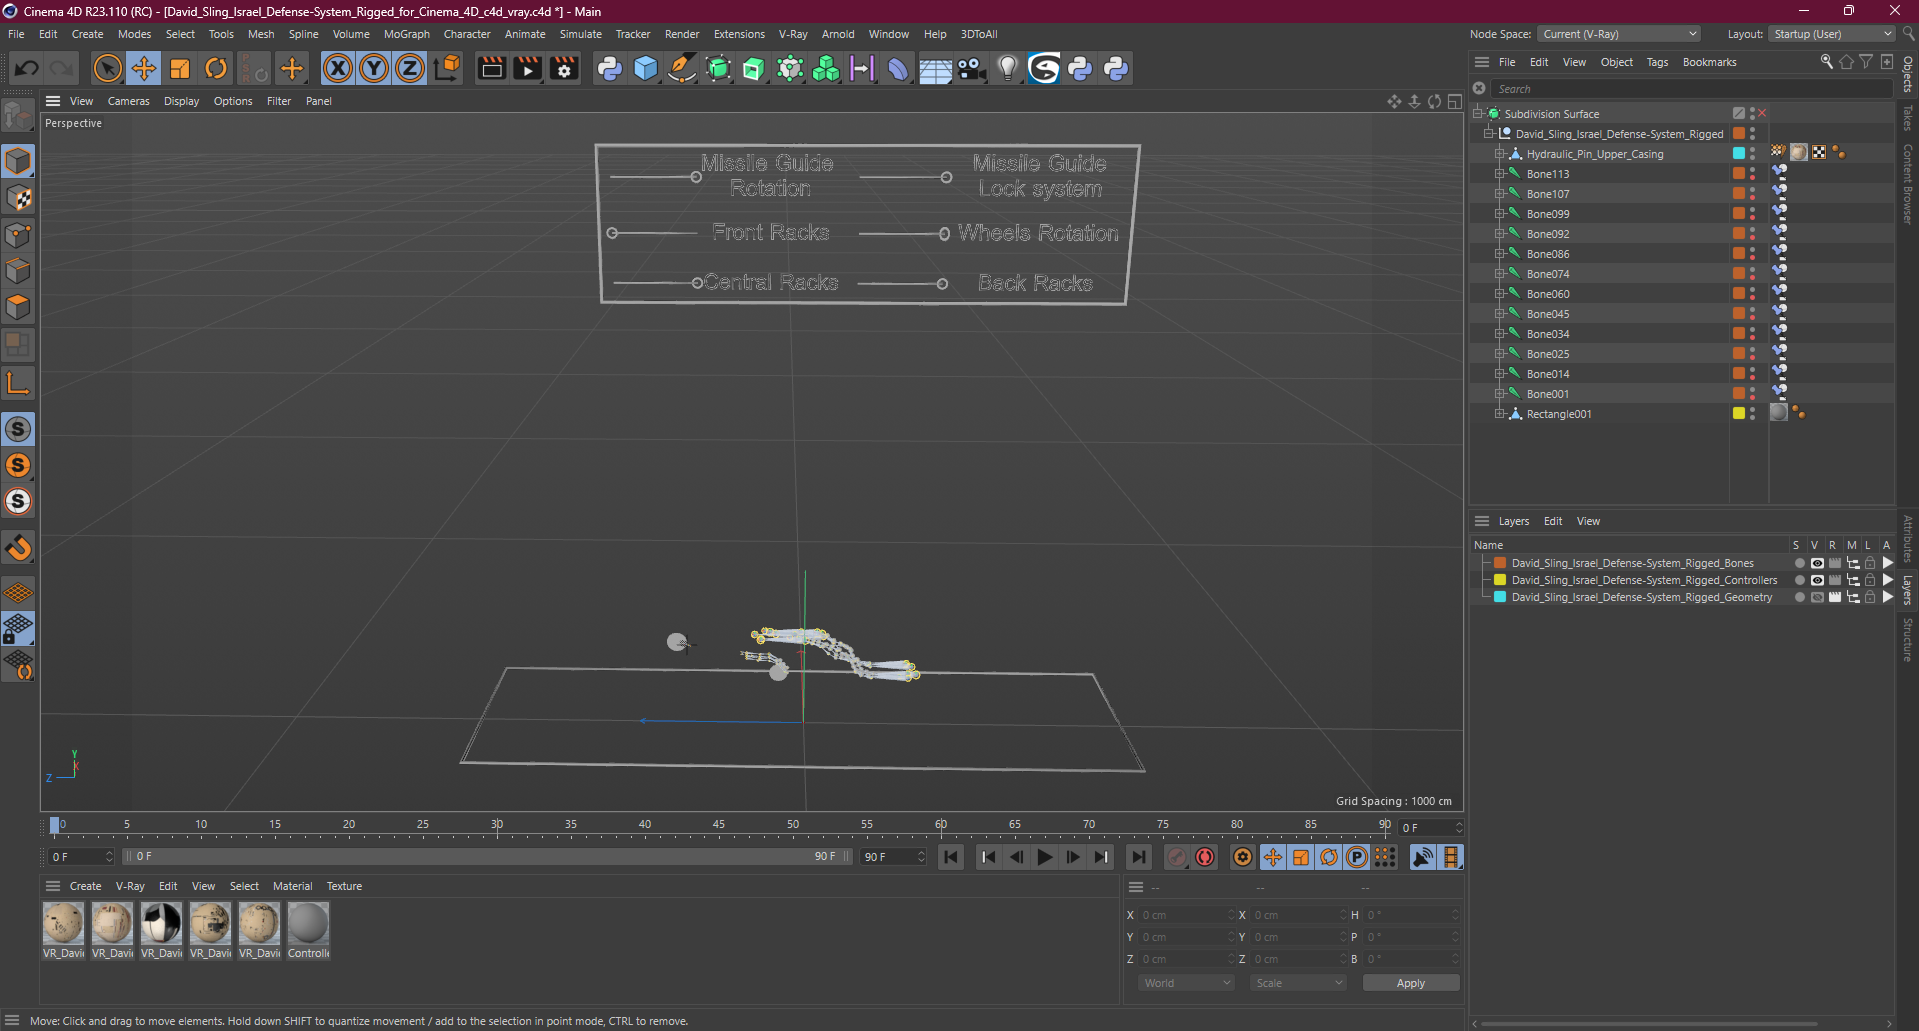Toggle visibility eye of Bones layer
The width and height of the screenshot is (1919, 1031).
pos(1817,563)
